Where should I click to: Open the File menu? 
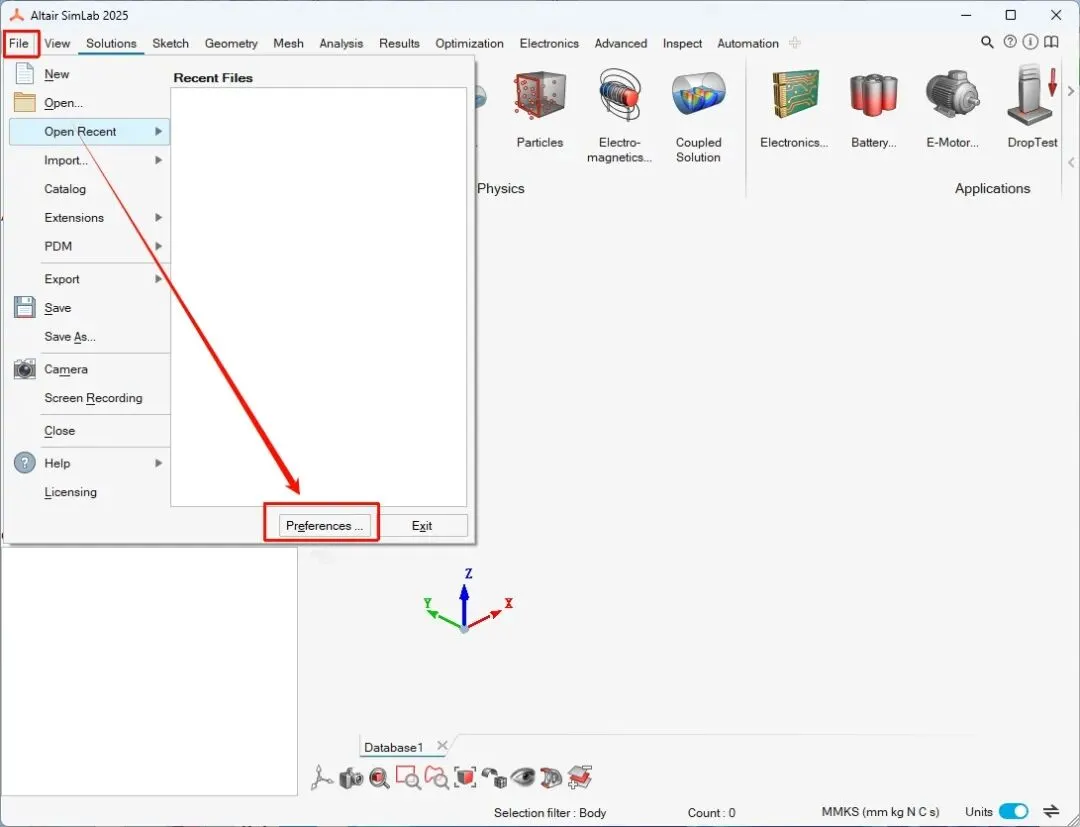[19, 43]
